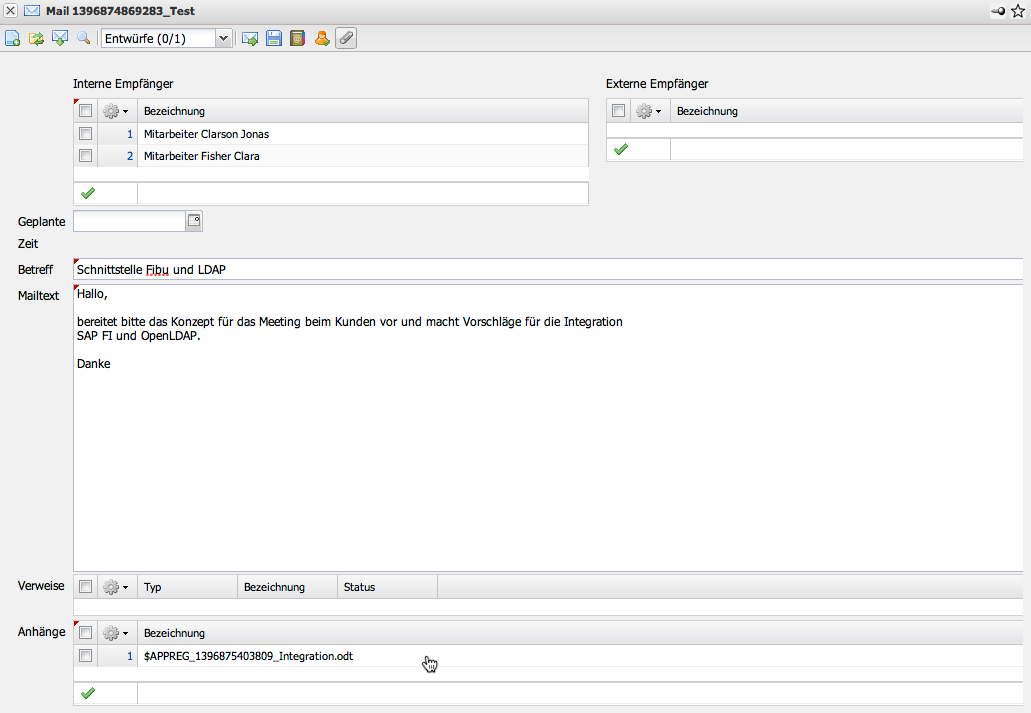Viewport: 1031px width, 713px height.
Task: Click the star favorite icon
Action: 1018,11
